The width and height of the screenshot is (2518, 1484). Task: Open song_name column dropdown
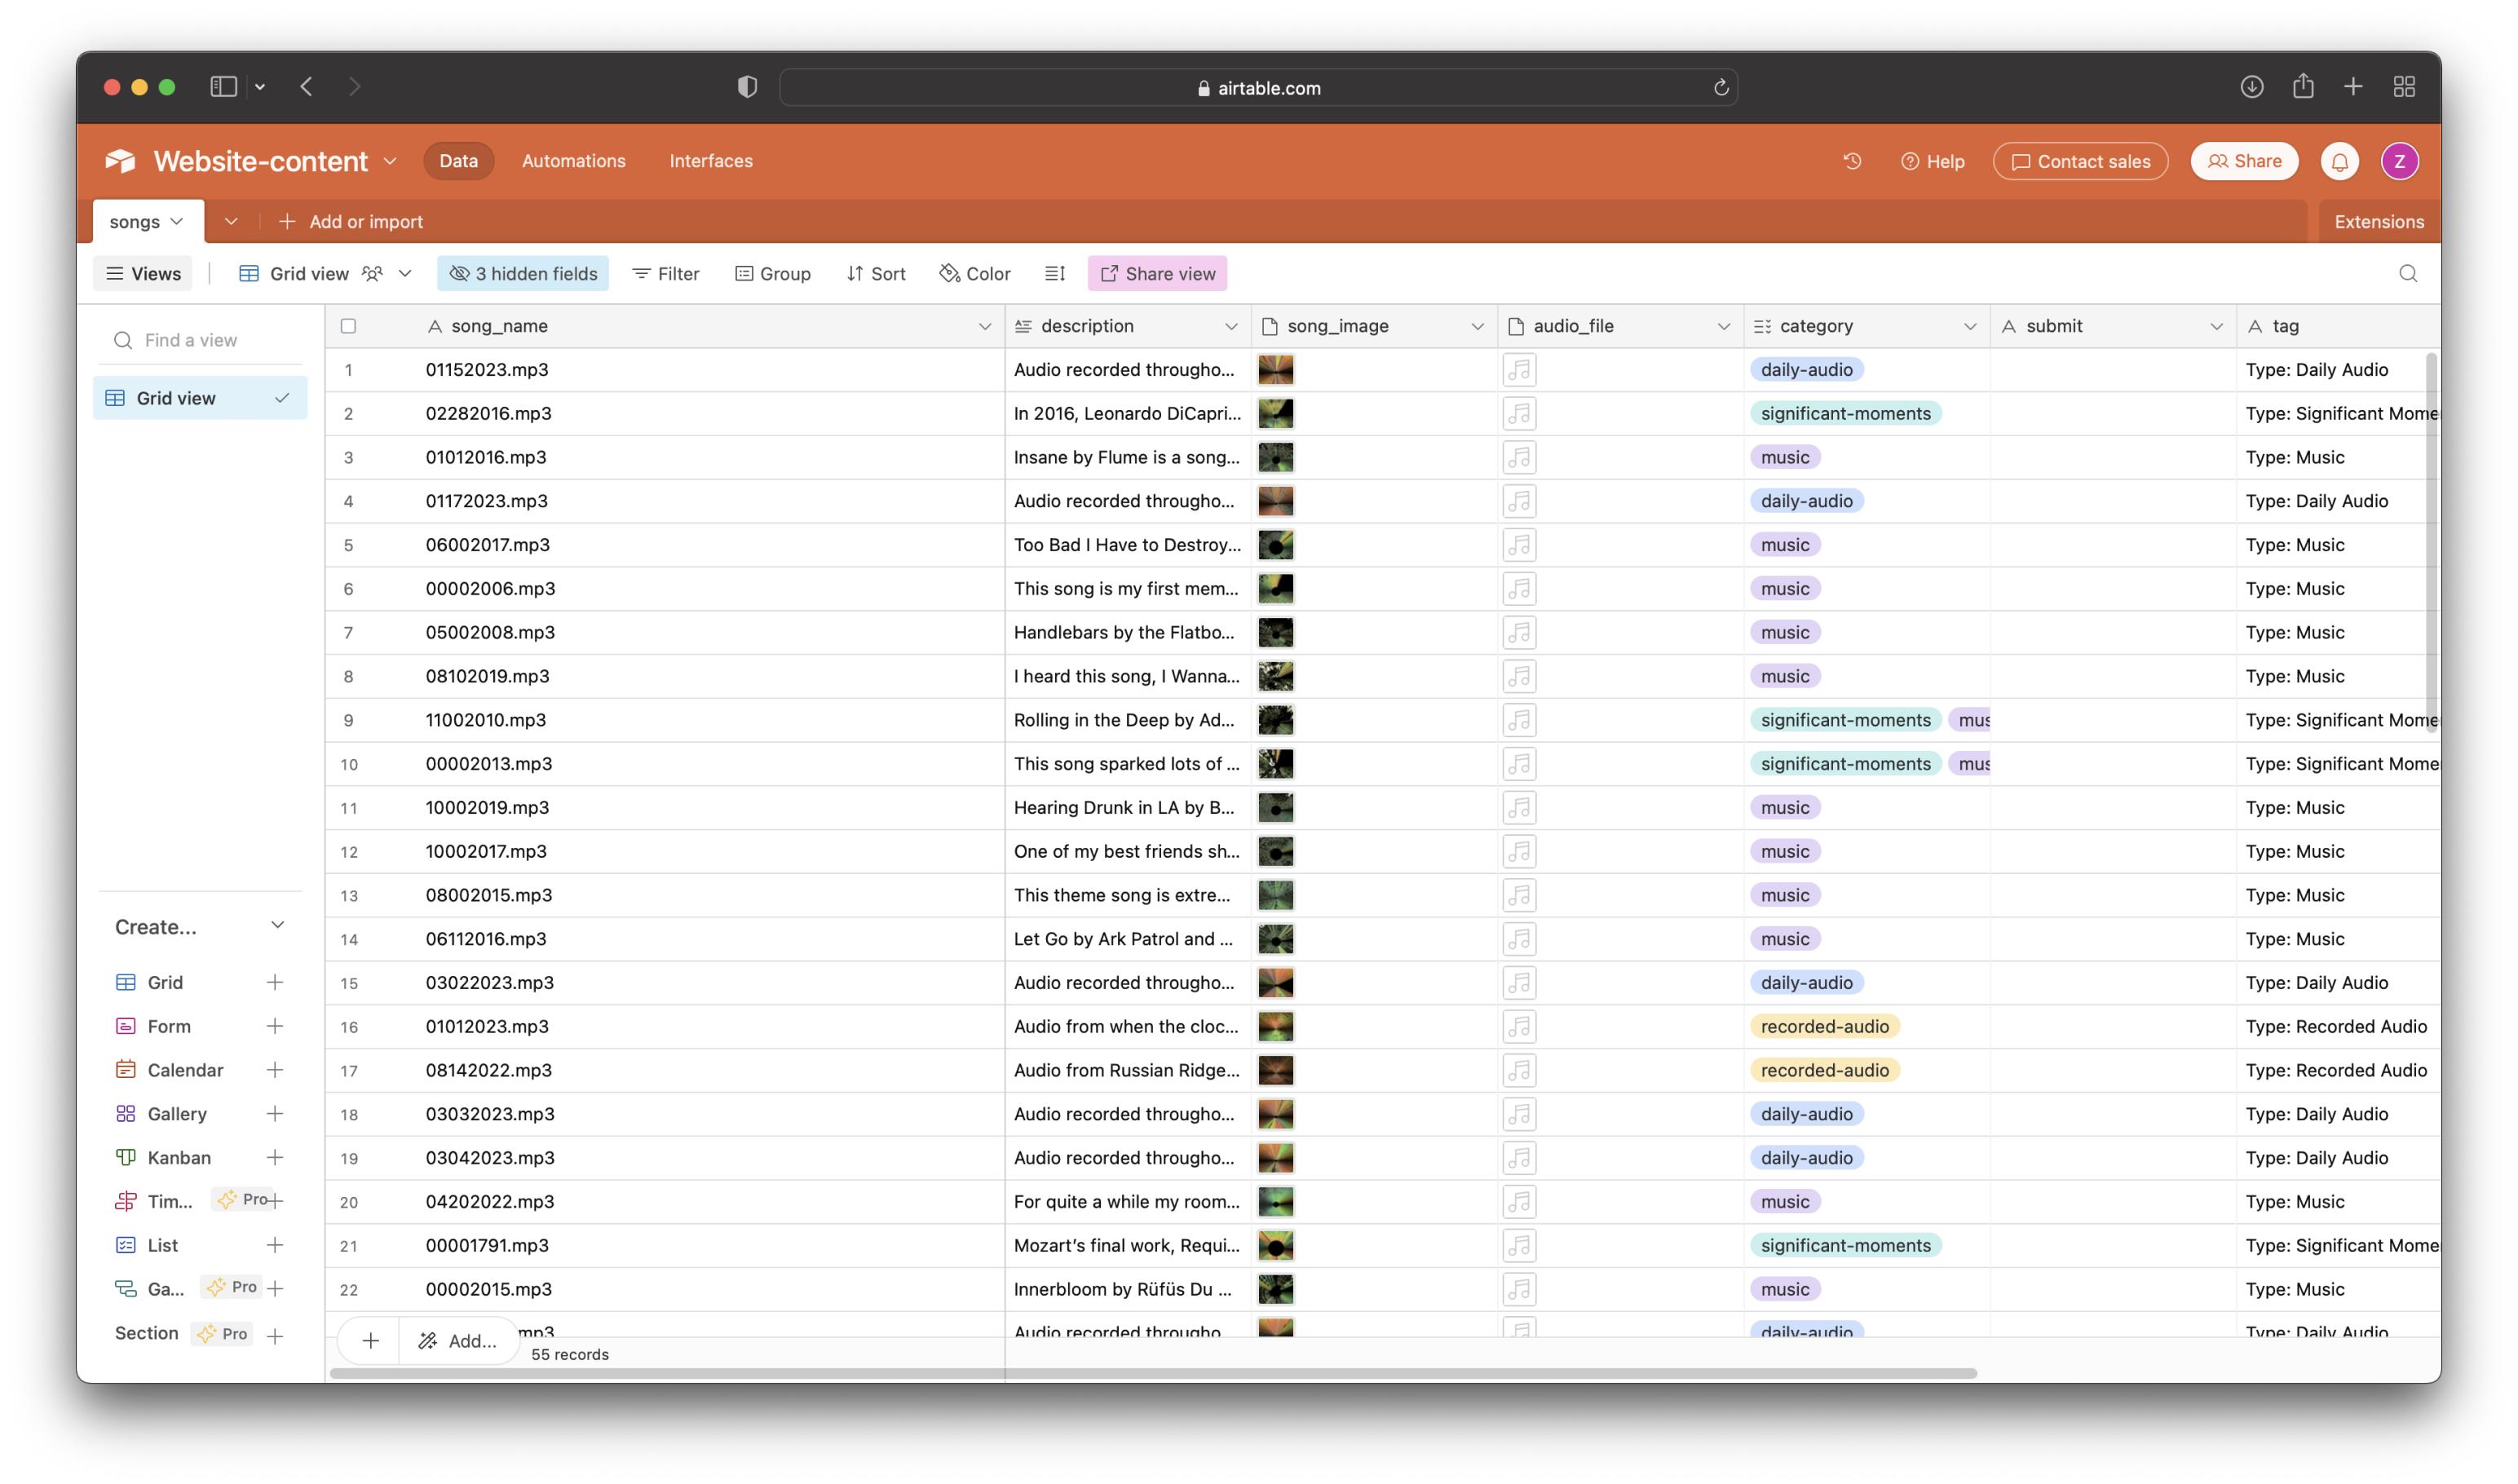click(984, 327)
